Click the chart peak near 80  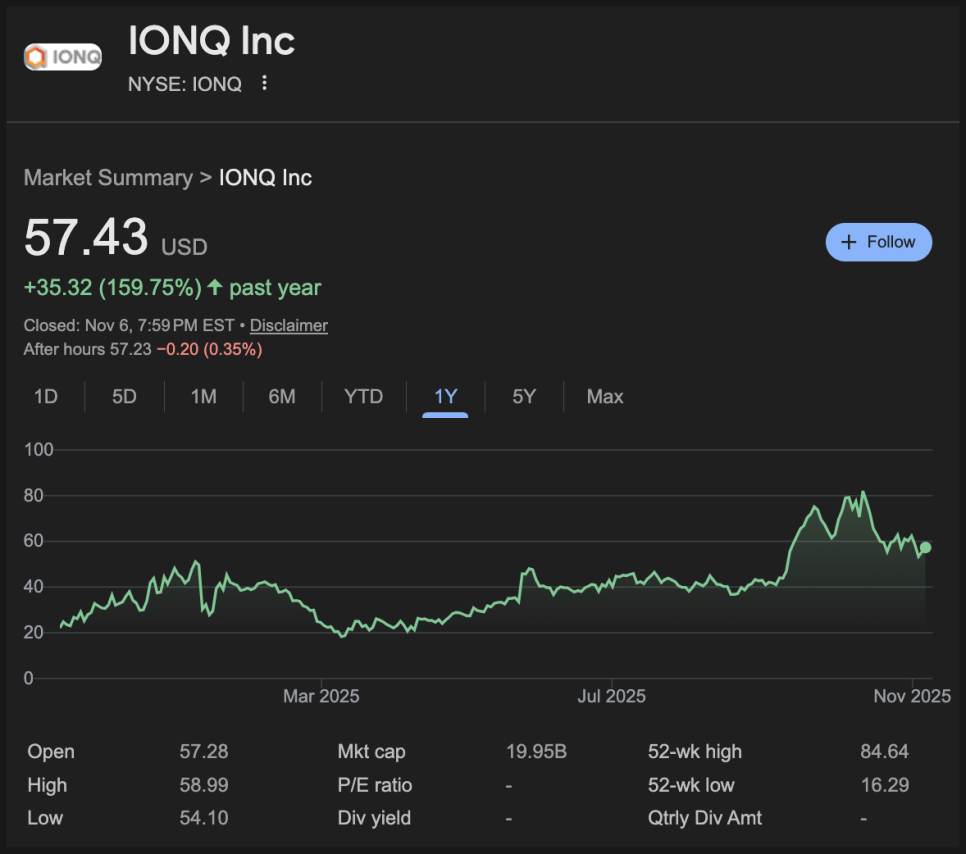click(x=863, y=493)
